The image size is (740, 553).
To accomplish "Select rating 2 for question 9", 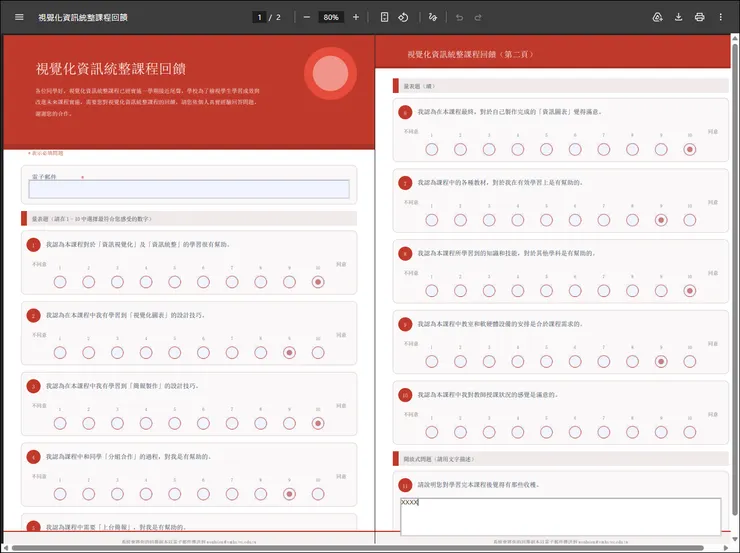I will click(x=460, y=362).
